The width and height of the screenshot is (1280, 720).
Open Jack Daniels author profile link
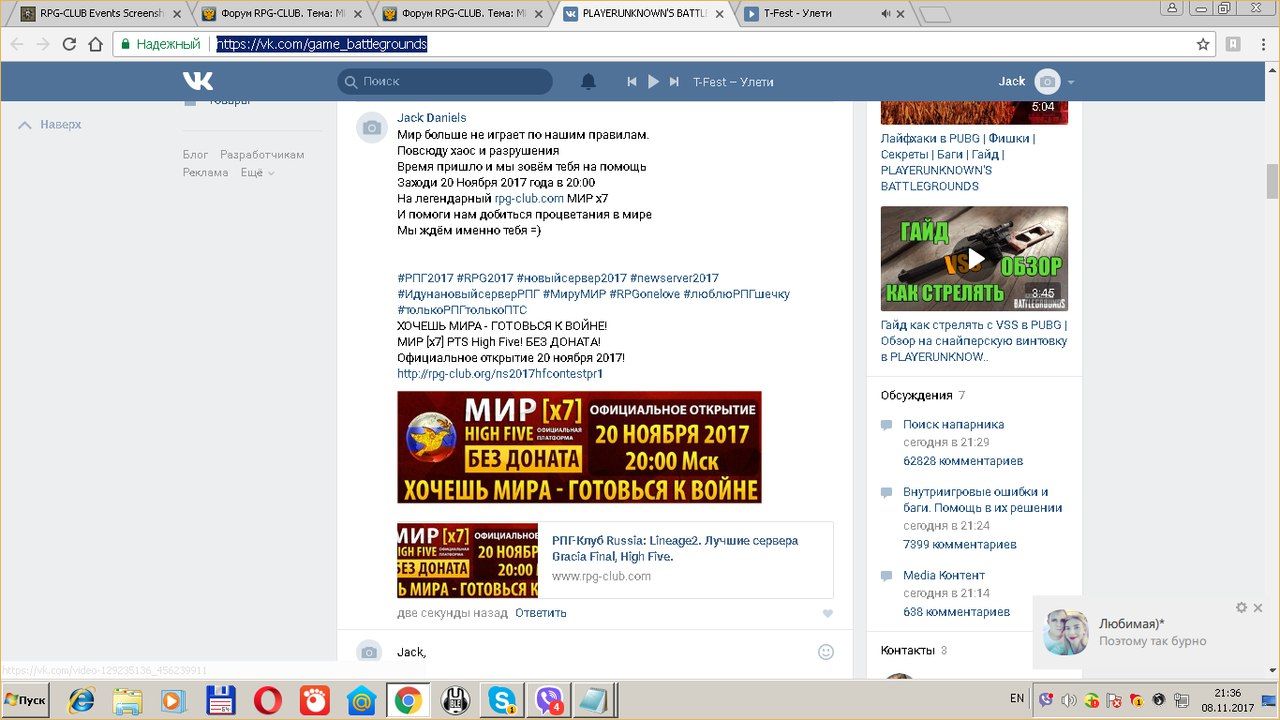431,118
